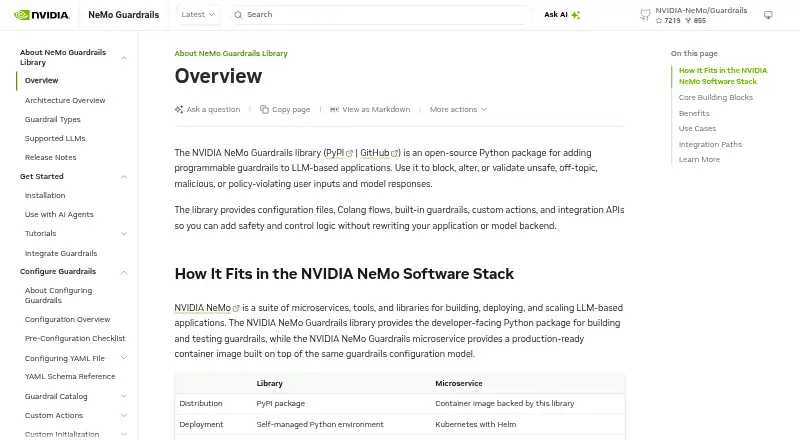Image resolution: width=800 pixels, height=440 pixels.
Task: Click the GitHub stars count icon
Action: click(x=659, y=21)
